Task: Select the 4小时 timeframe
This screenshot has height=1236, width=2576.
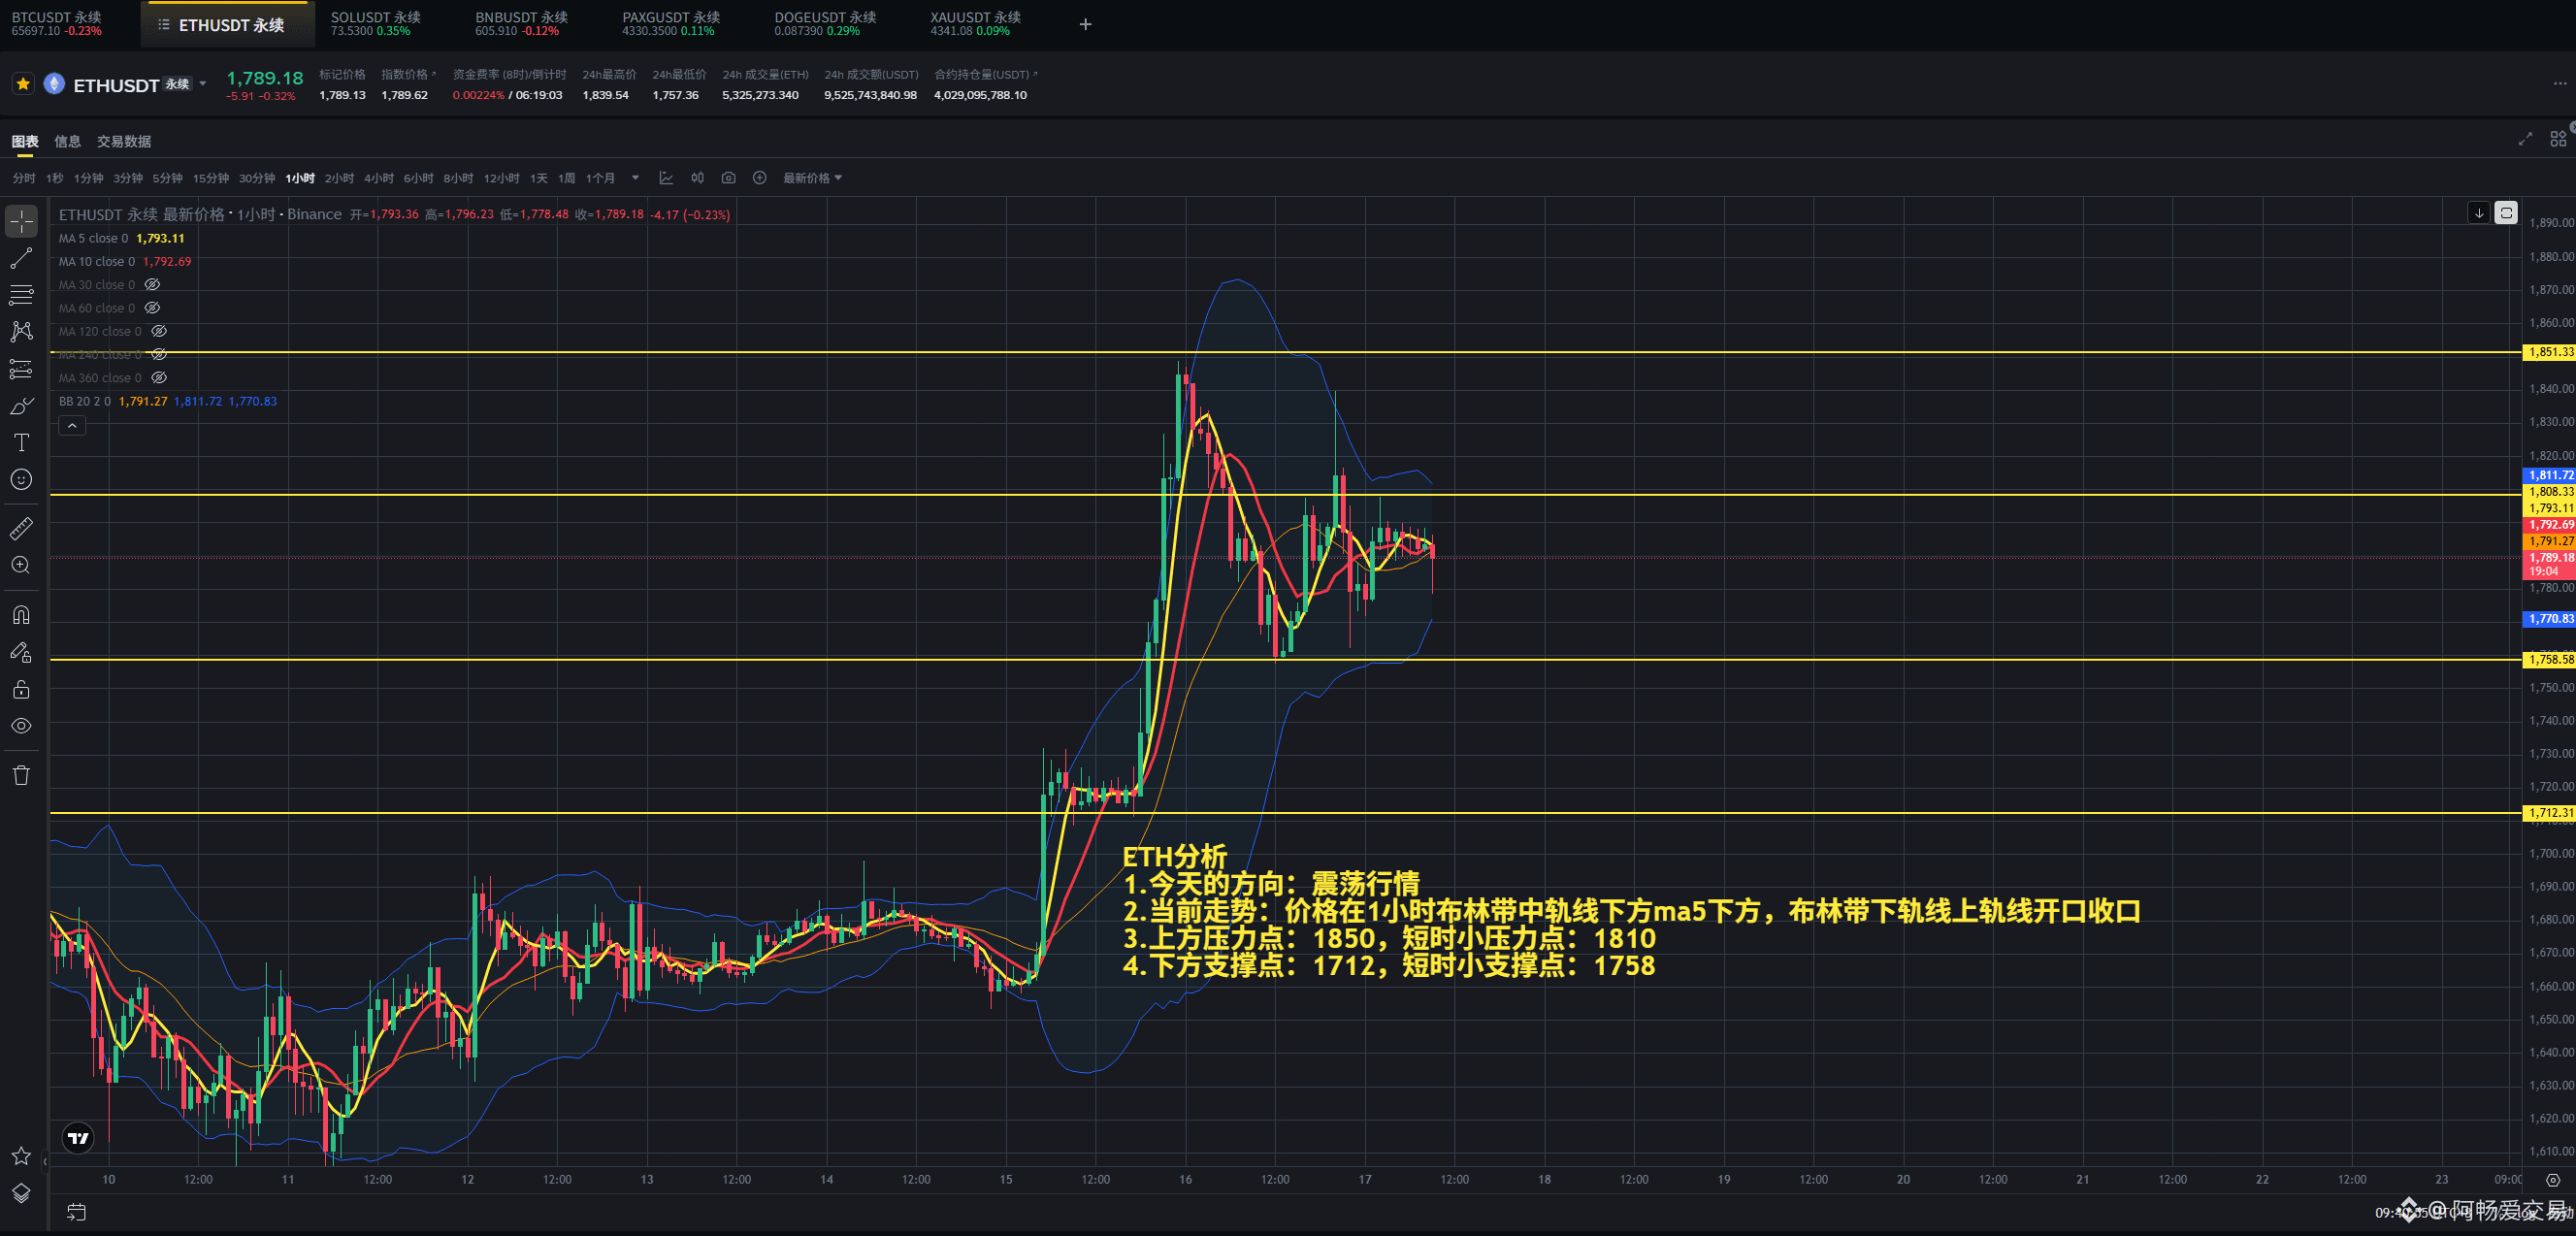Action: pyautogui.click(x=379, y=178)
